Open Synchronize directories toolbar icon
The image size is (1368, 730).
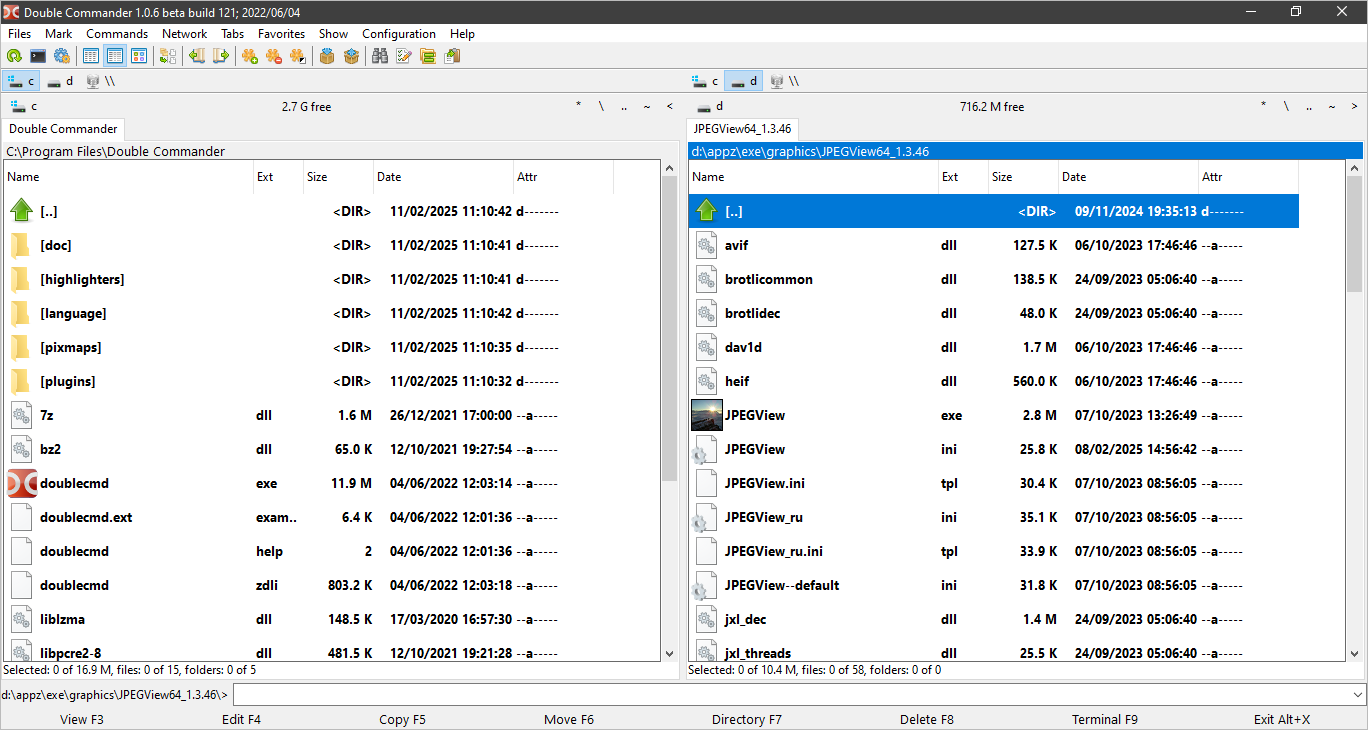coord(428,56)
